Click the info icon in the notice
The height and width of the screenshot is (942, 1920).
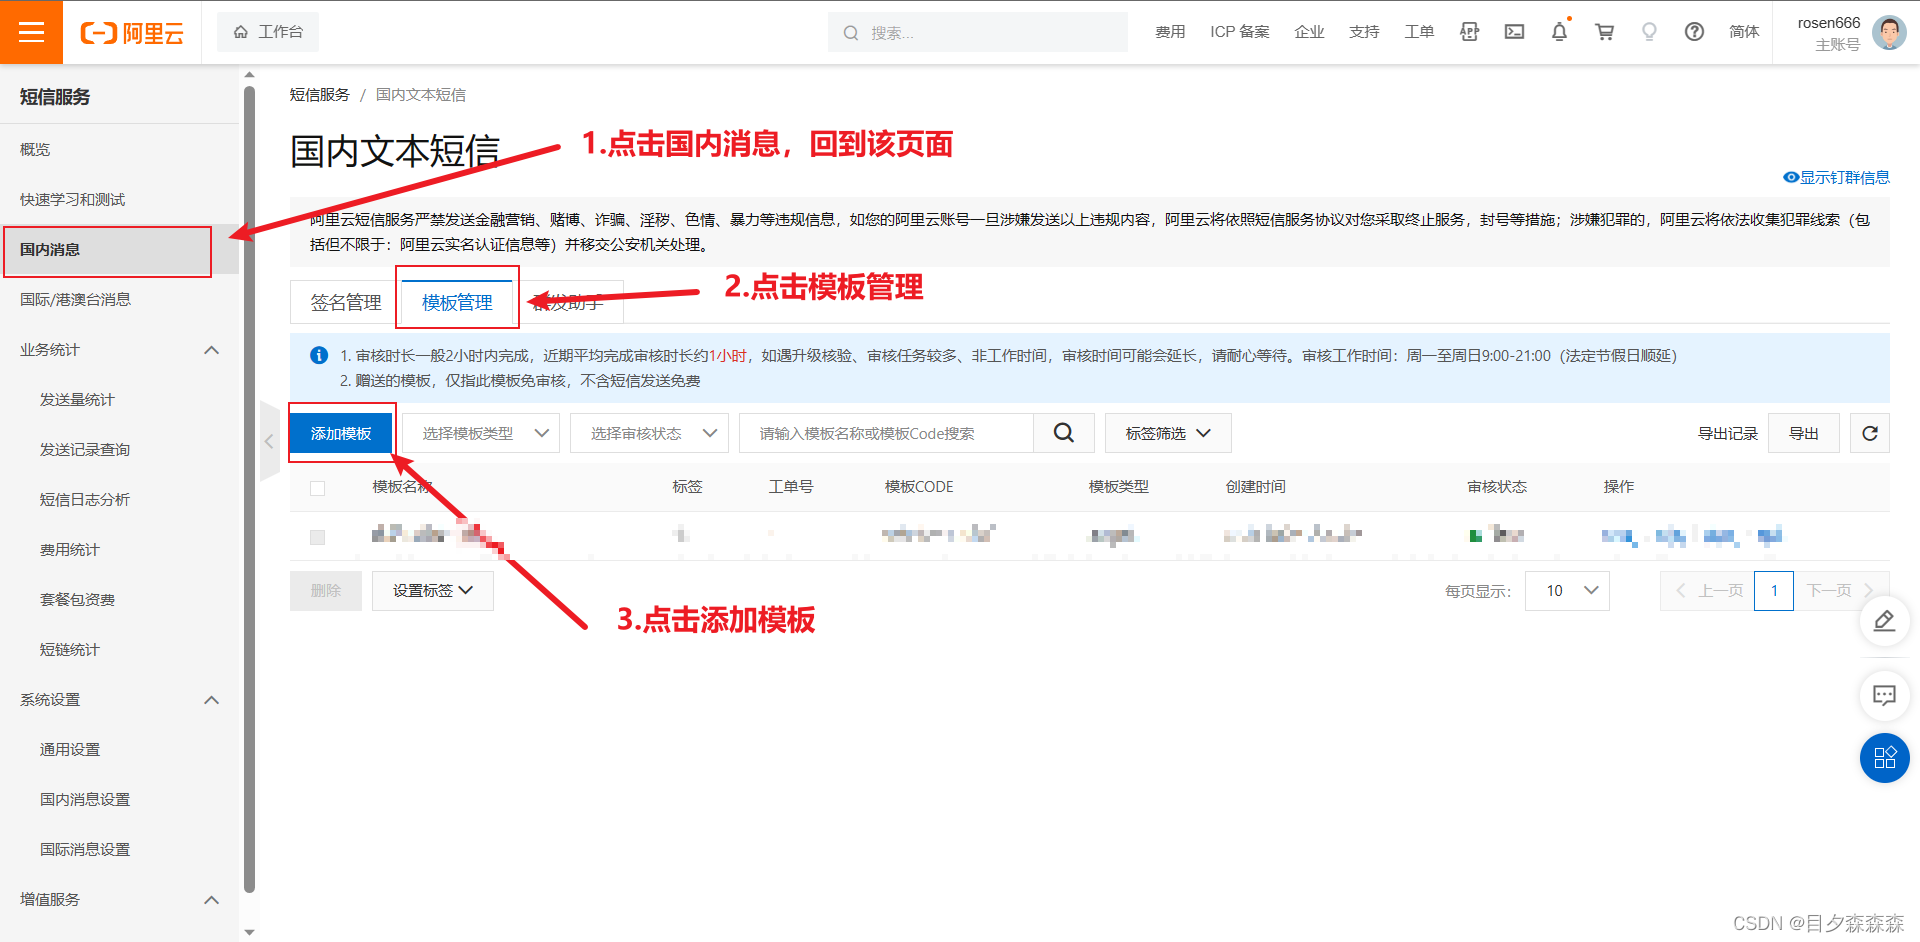319,355
